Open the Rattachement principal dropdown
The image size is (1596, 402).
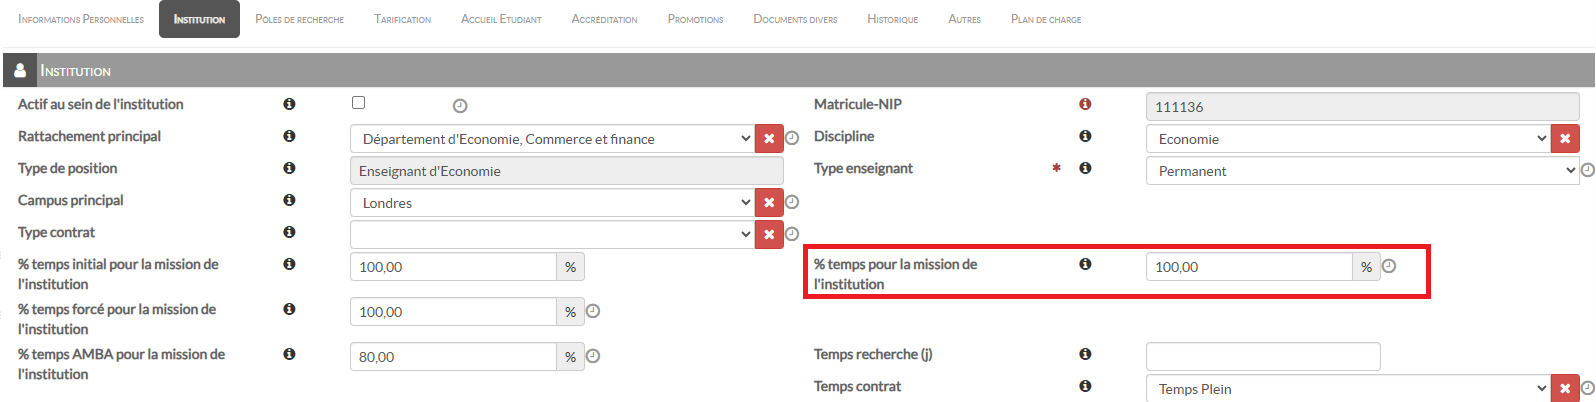pos(552,139)
